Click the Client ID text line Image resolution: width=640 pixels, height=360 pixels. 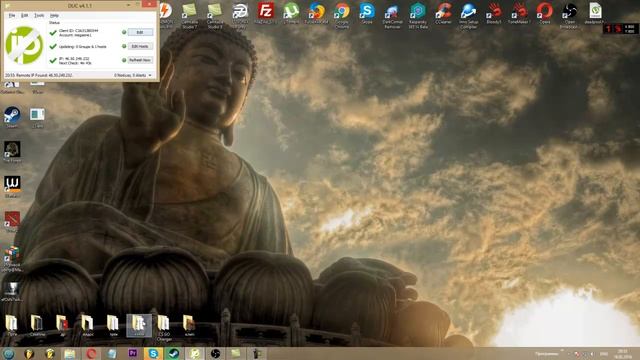(78, 30)
